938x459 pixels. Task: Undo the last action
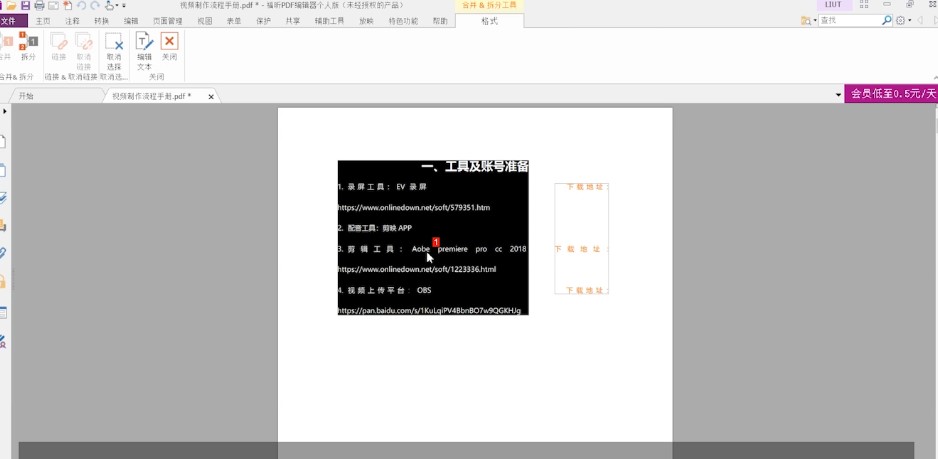[x=81, y=5]
